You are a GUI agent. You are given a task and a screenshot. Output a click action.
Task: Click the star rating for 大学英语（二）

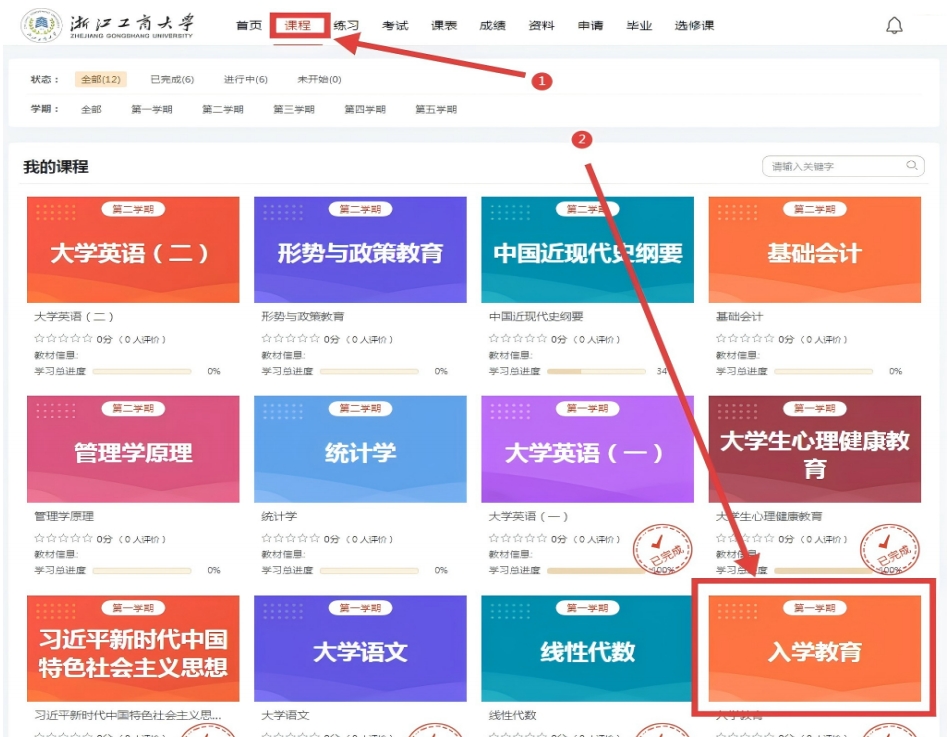coord(64,338)
